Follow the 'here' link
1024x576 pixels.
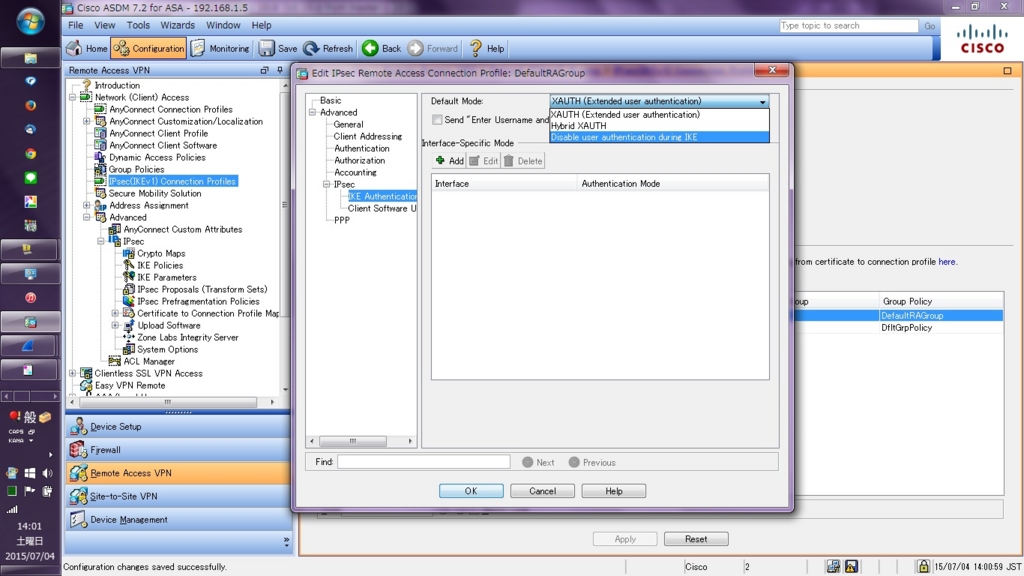[946, 262]
